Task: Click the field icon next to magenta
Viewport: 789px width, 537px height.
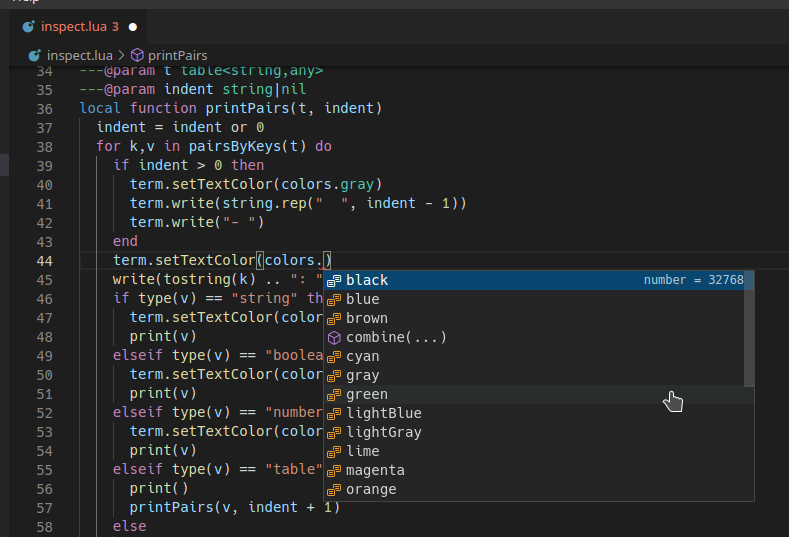Action: 334,472
